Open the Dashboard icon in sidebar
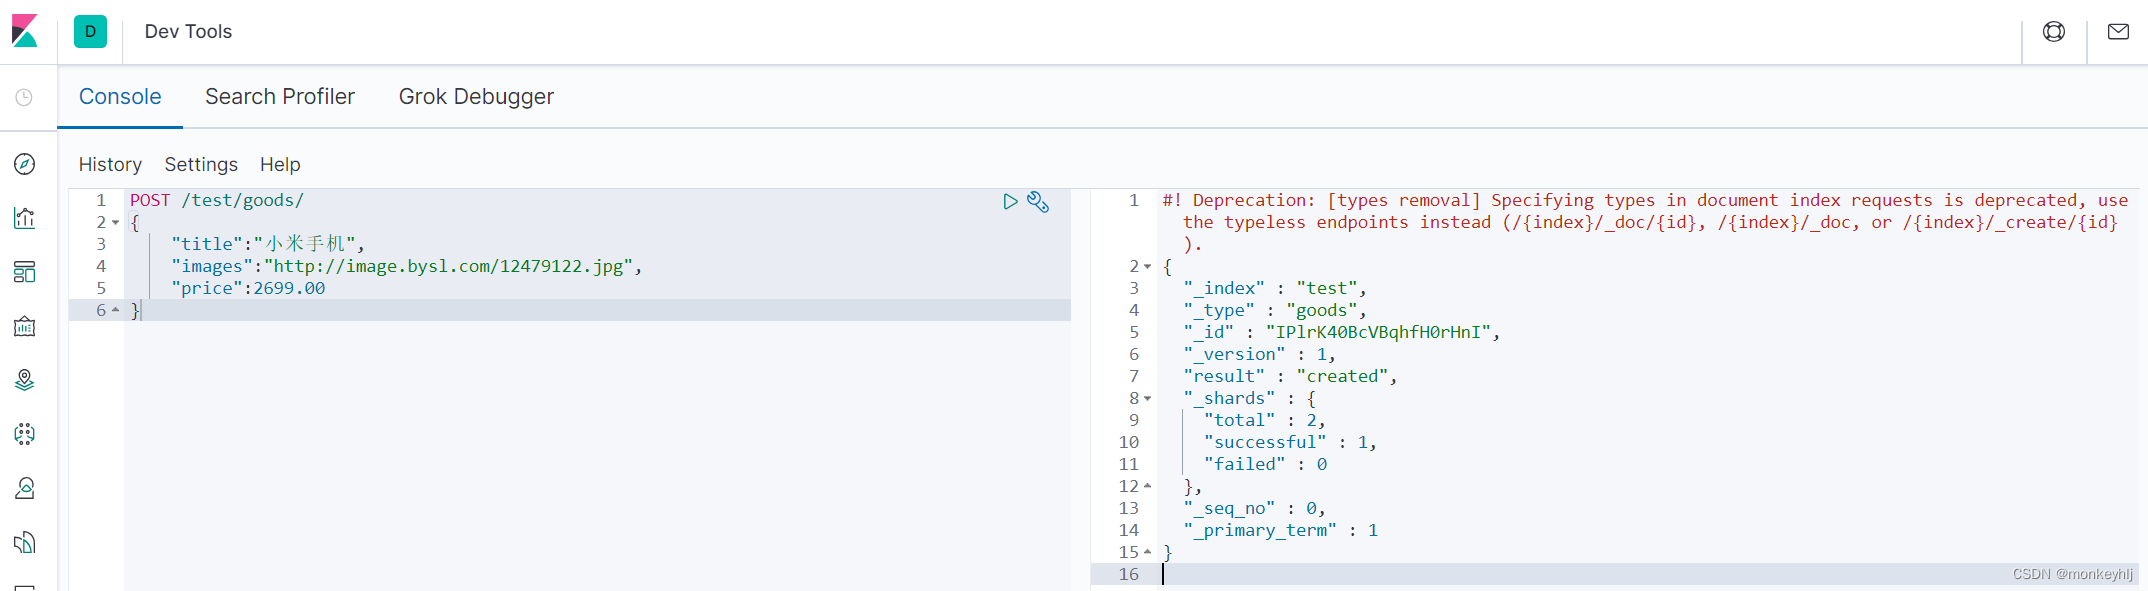The image size is (2148, 591). (x=25, y=272)
